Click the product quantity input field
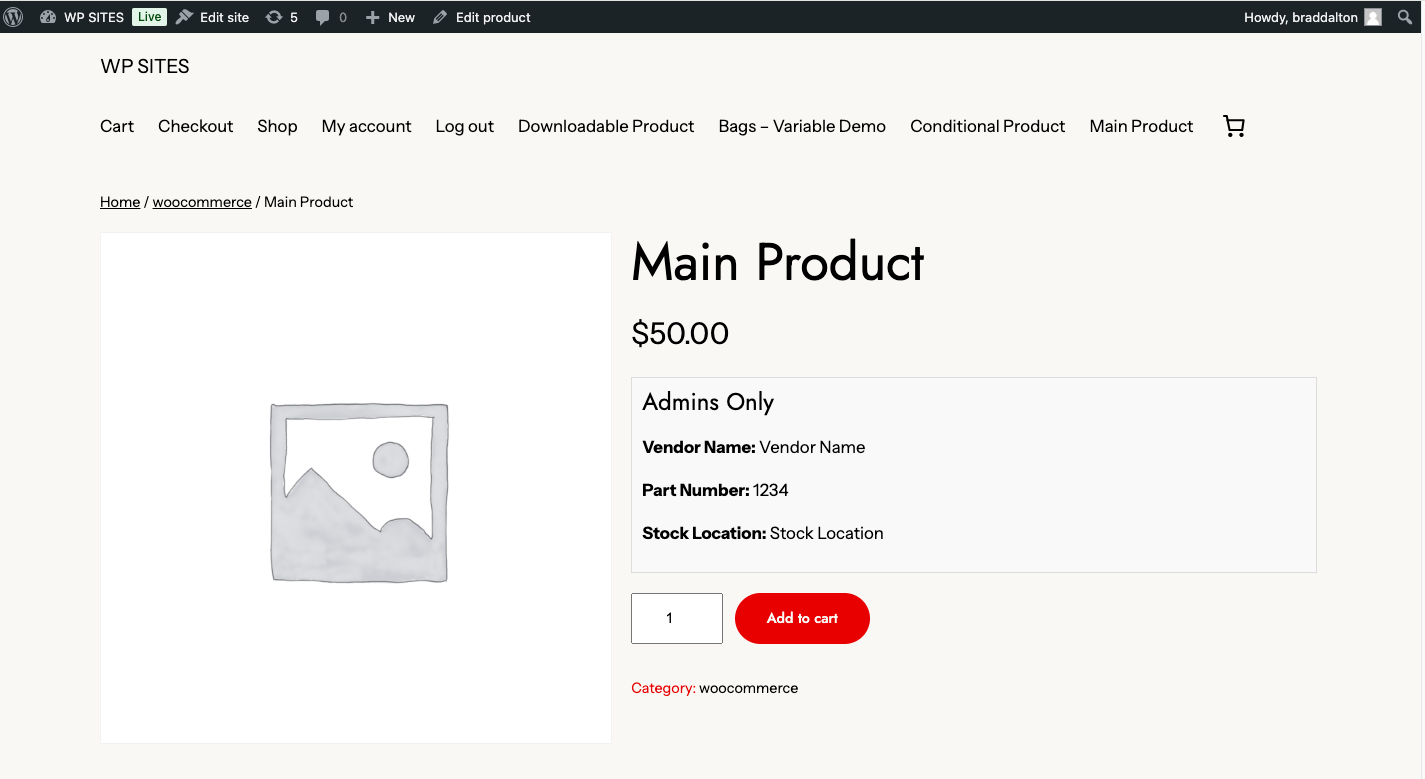Image resolution: width=1425 pixels, height=779 pixels. (x=676, y=618)
